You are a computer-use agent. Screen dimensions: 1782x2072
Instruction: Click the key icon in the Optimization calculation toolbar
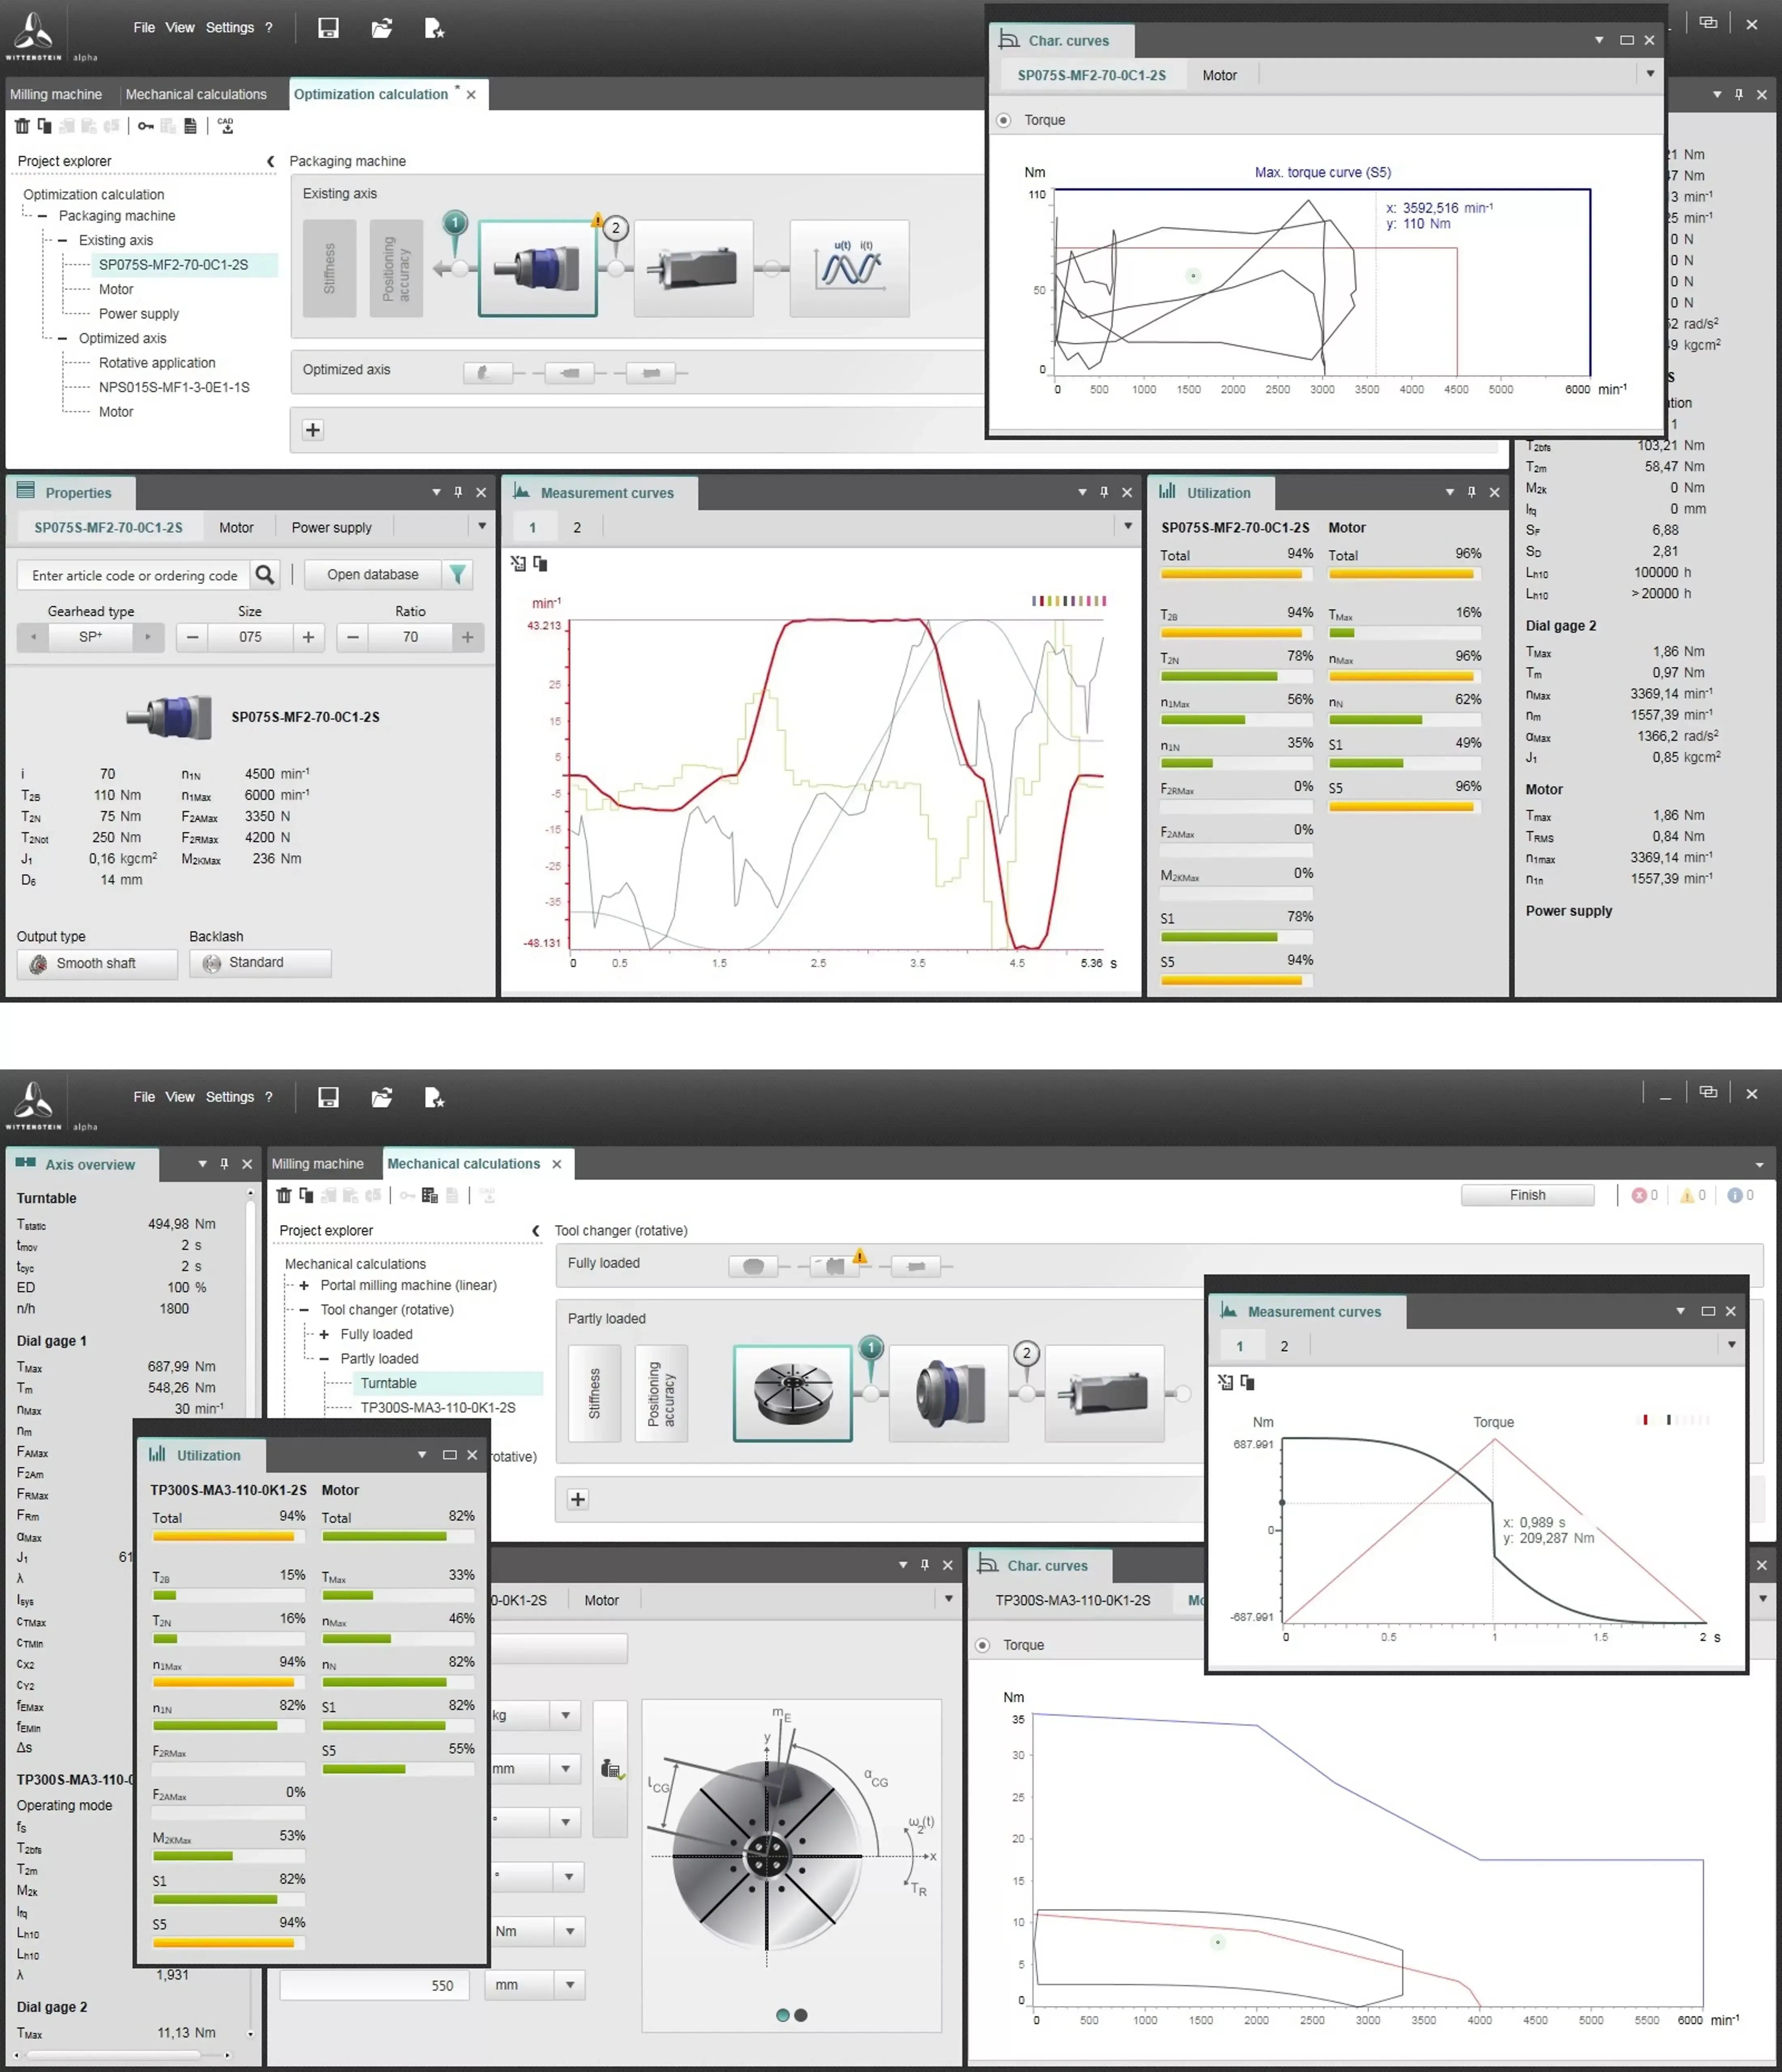tap(146, 126)
